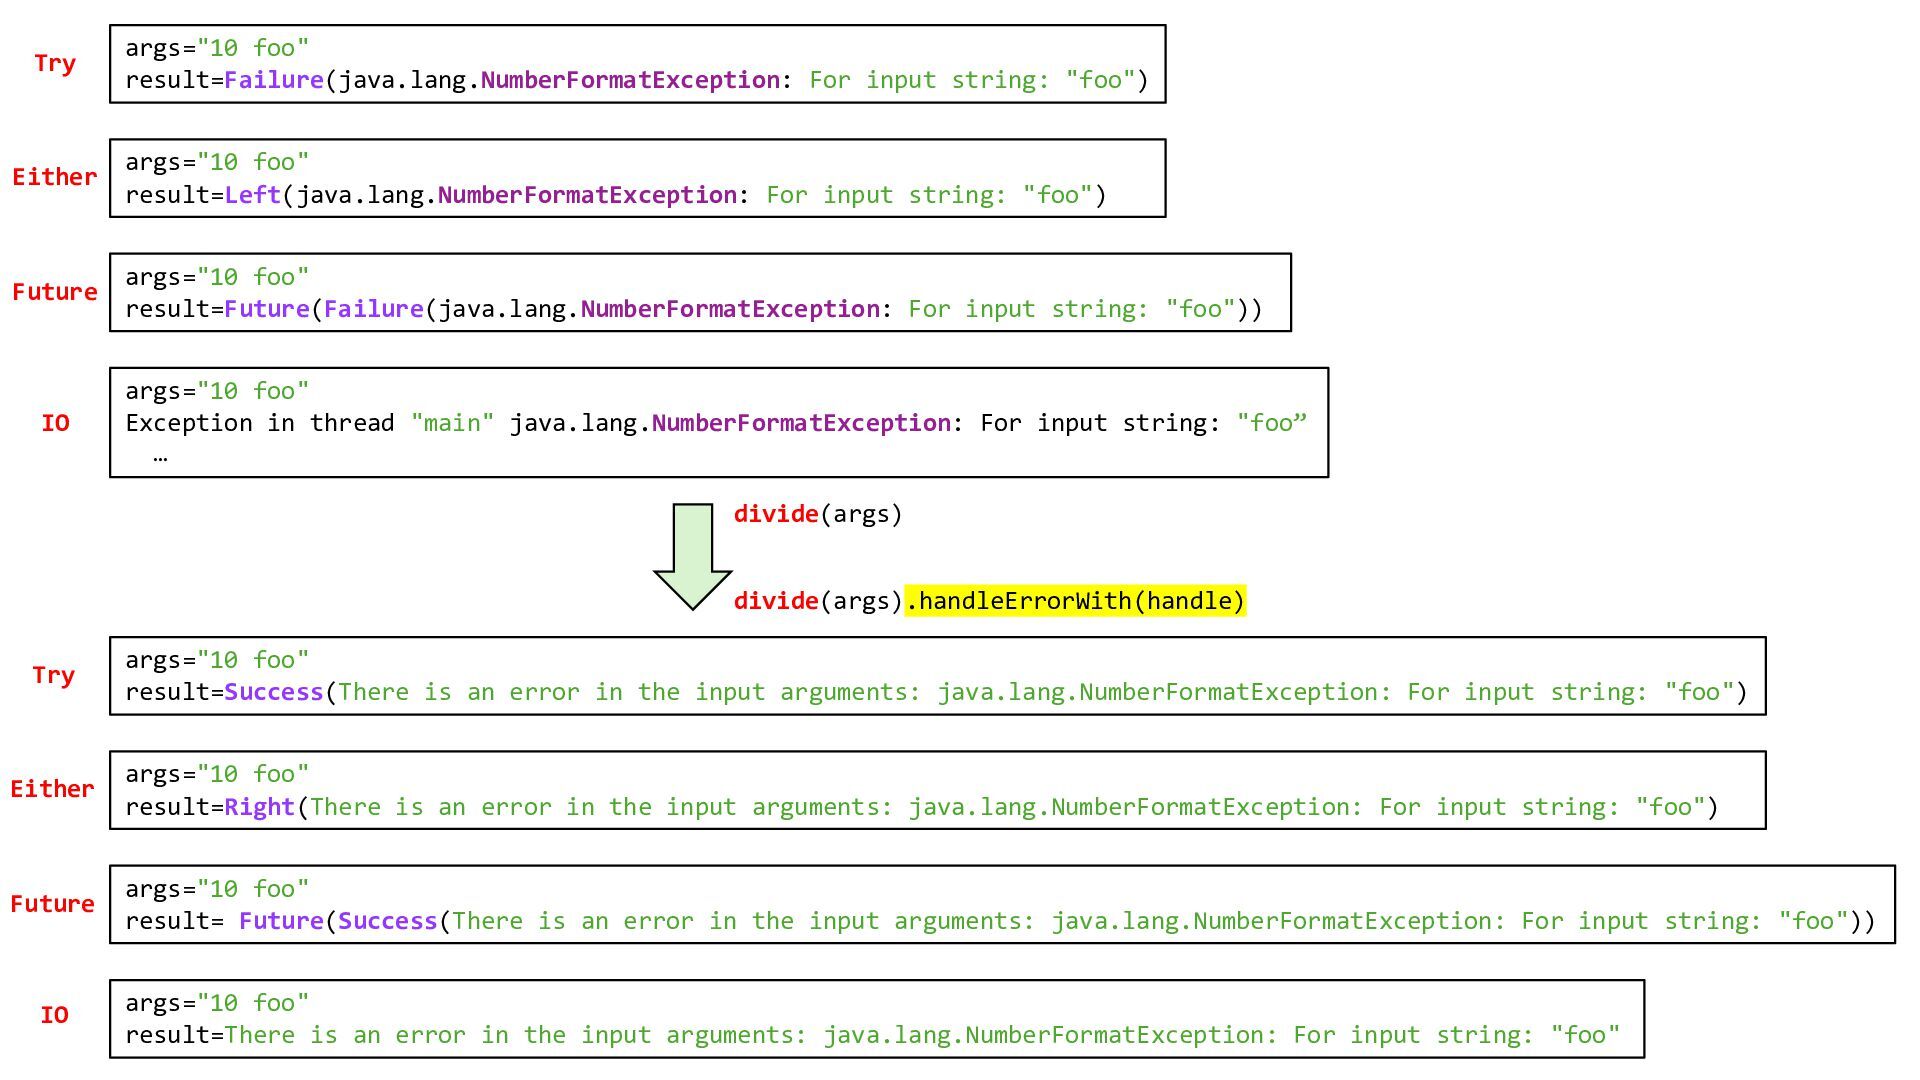Click "result=Future(Failure(" in the top Future box
The width and height of the screenshot is (1920, 1080).
click(281, 309)
